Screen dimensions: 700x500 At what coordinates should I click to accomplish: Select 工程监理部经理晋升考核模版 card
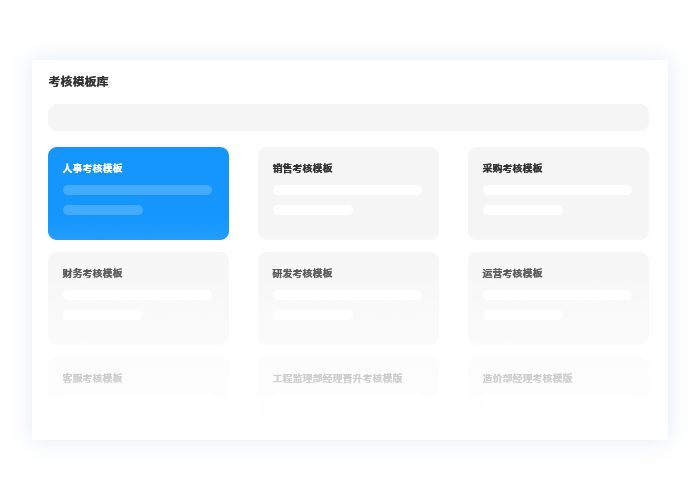(x=348, y=389)
